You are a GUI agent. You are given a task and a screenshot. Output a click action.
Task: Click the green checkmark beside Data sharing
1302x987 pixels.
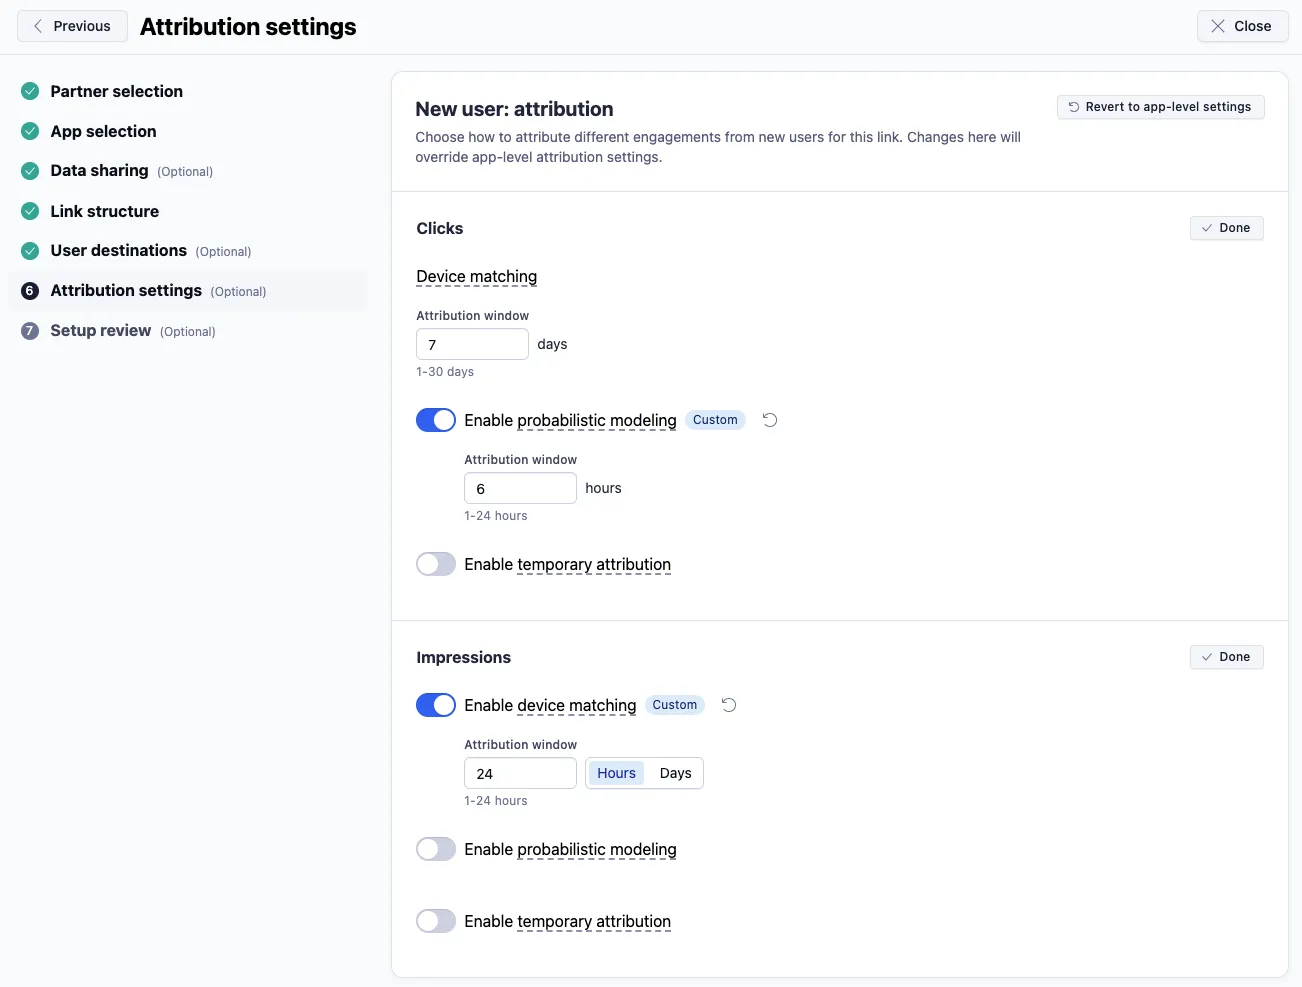(x=30, y=171)
